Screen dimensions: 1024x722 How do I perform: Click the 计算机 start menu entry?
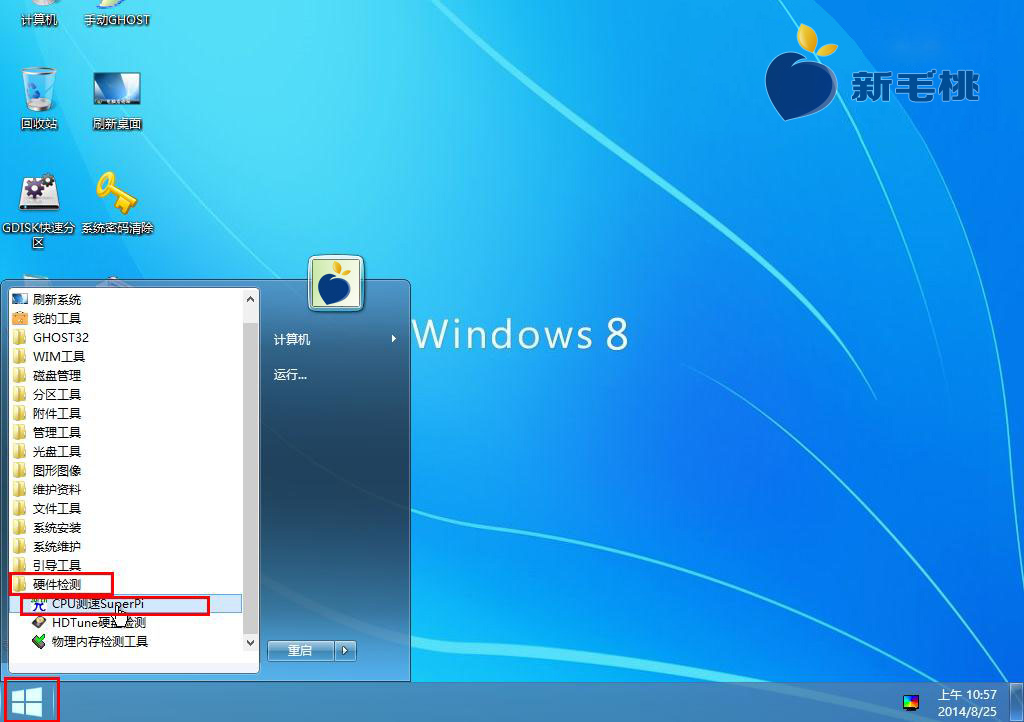coord(335,339)
